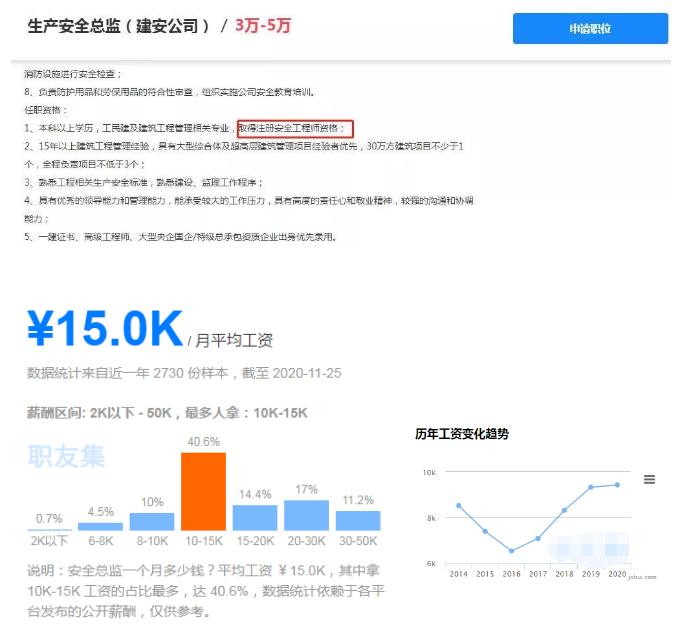The height and width of the screenshot is (637, 699).
Task: Click the 15-20K salary range bar
Action: click(255, 518)
